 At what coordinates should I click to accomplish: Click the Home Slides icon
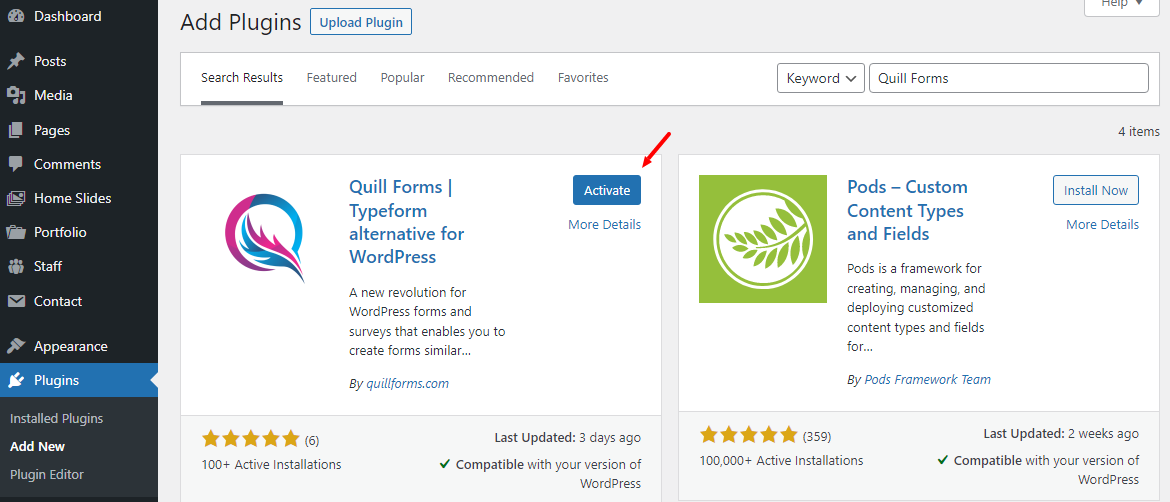click(16, 198)
